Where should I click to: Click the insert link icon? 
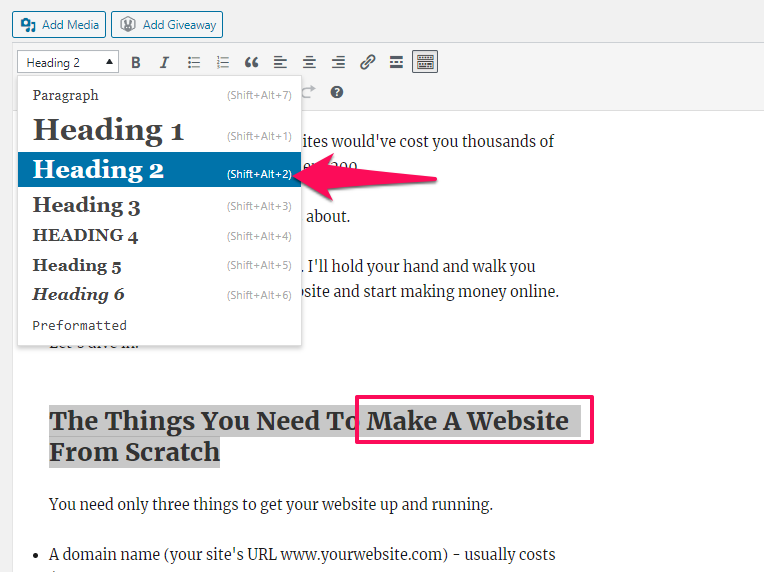[x=368, y=62]
